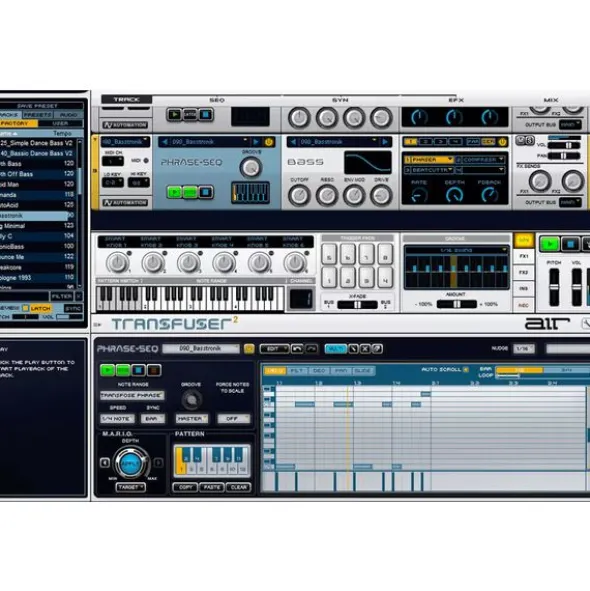Open the Force Notes To Scale Off dropdown

point(233,418)
